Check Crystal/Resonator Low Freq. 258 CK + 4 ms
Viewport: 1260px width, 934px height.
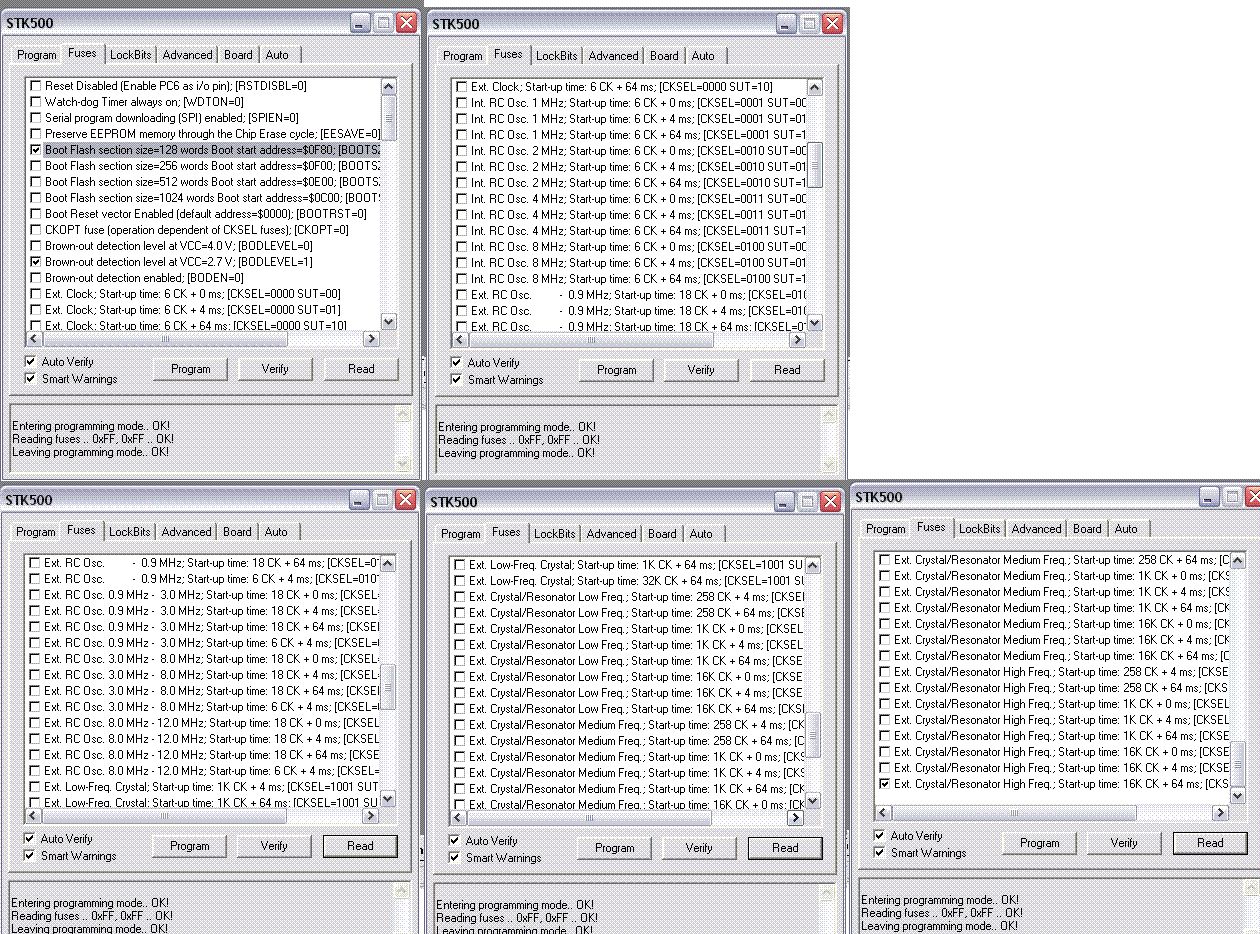460,597
